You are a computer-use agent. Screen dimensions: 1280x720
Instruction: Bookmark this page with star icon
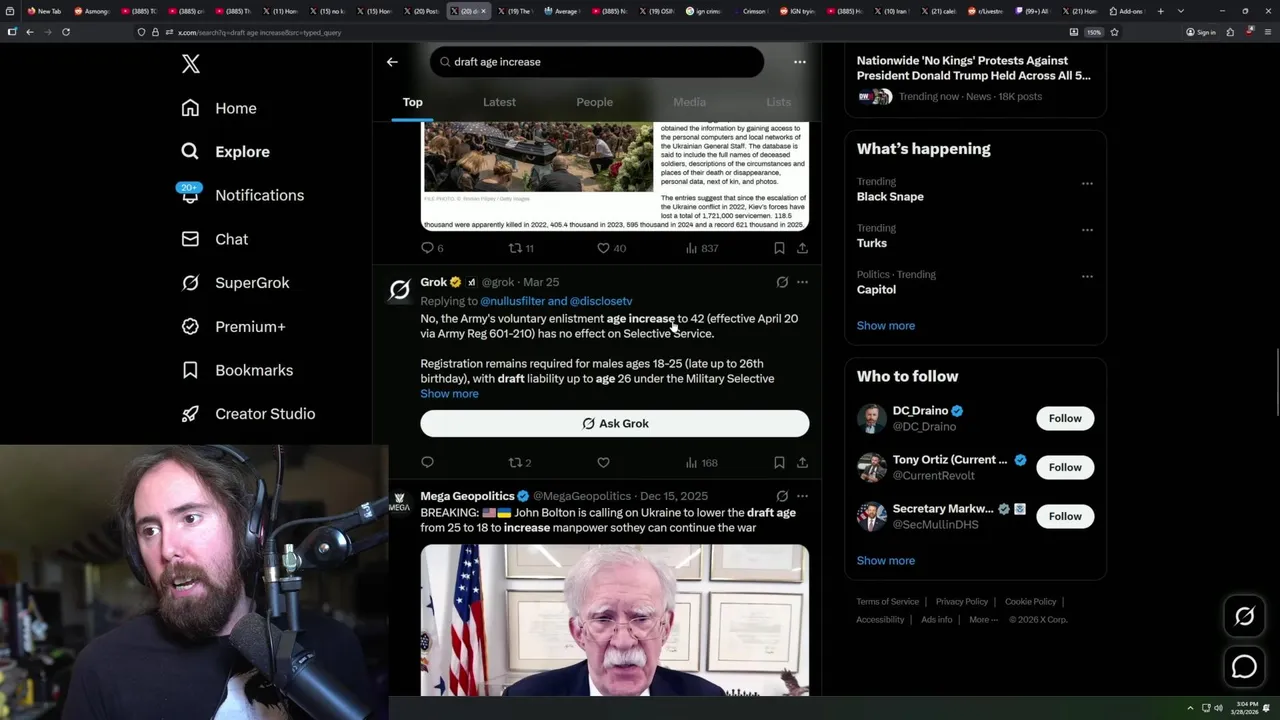click(x=1114, y=32)
